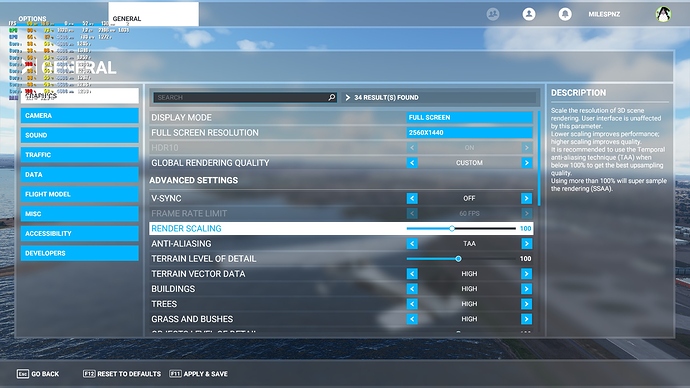Open the Display Mode Full Screen dropdown
This screenshot has height=388, width=690.
[469, 117]
